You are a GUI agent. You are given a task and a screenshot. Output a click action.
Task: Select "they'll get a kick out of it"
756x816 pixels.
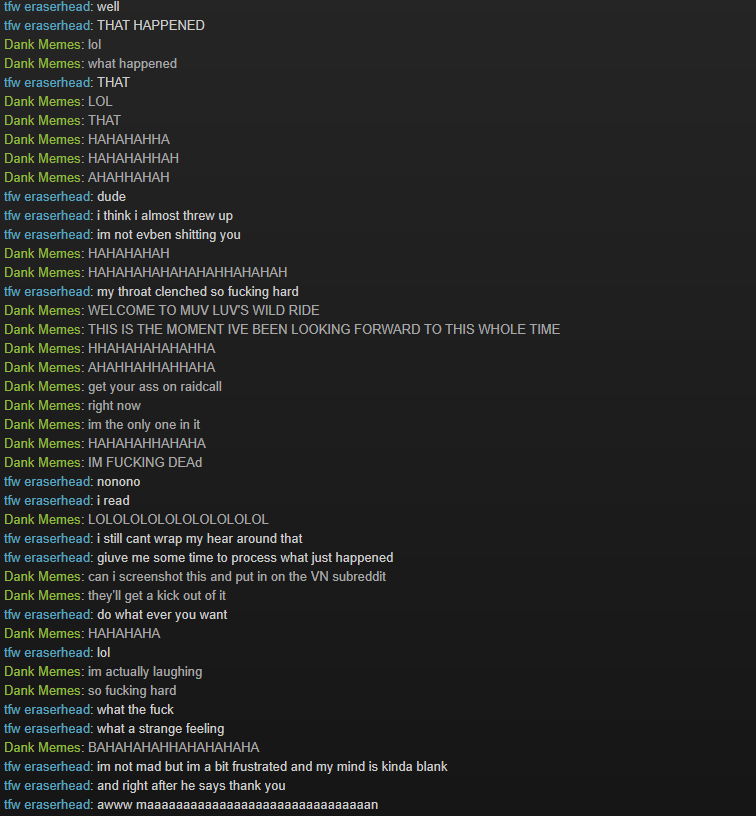pos(157,595)
